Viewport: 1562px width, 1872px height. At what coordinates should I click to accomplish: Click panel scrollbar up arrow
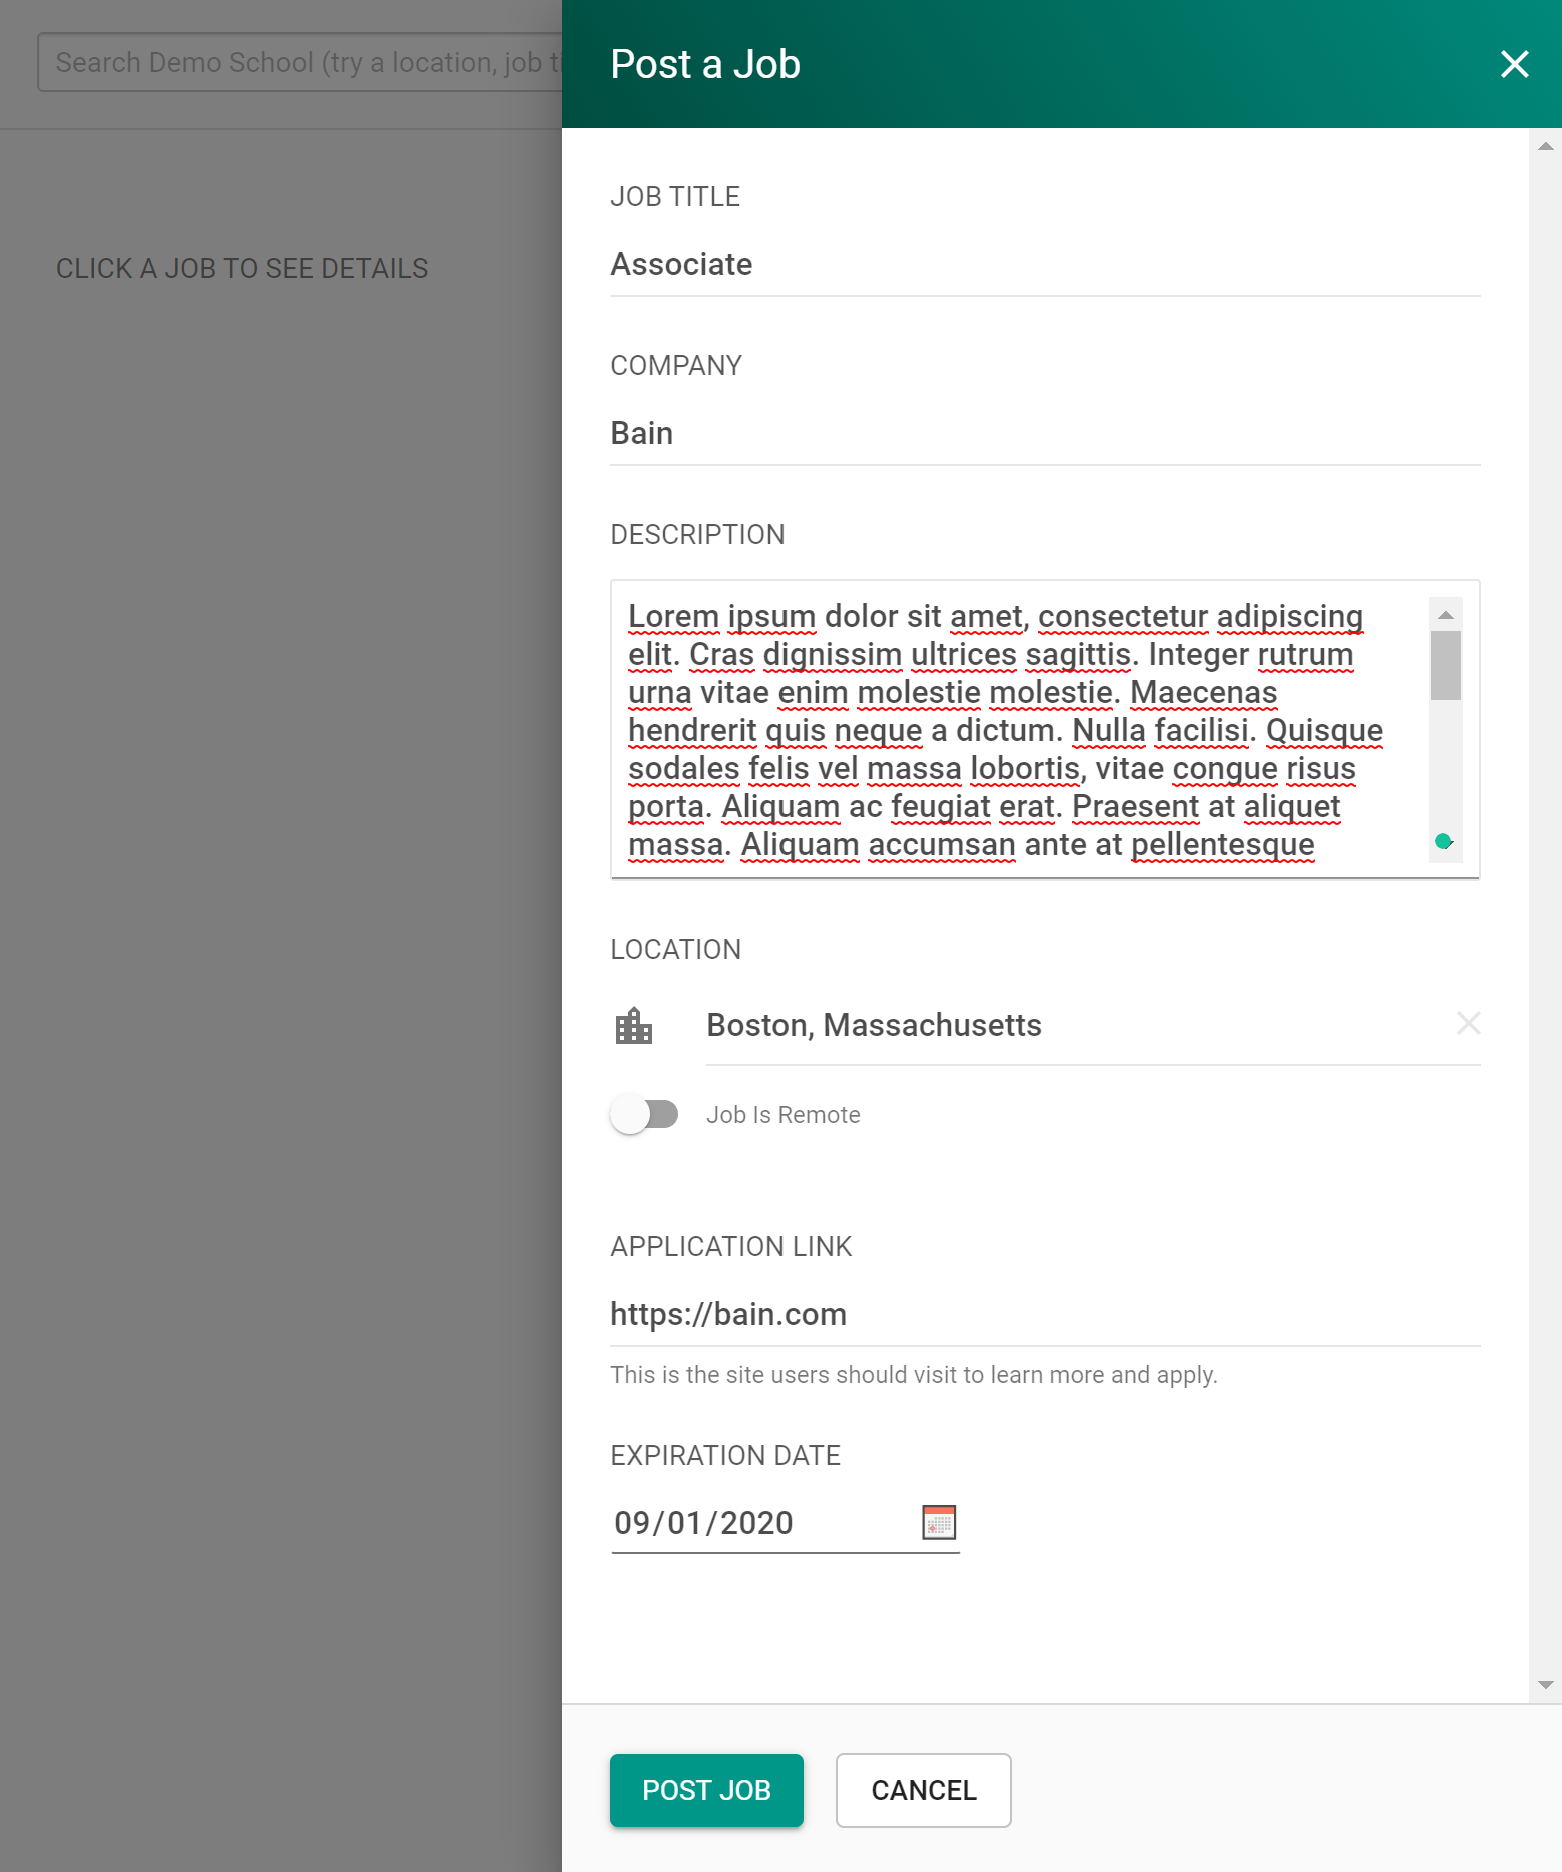[1545, 146]
